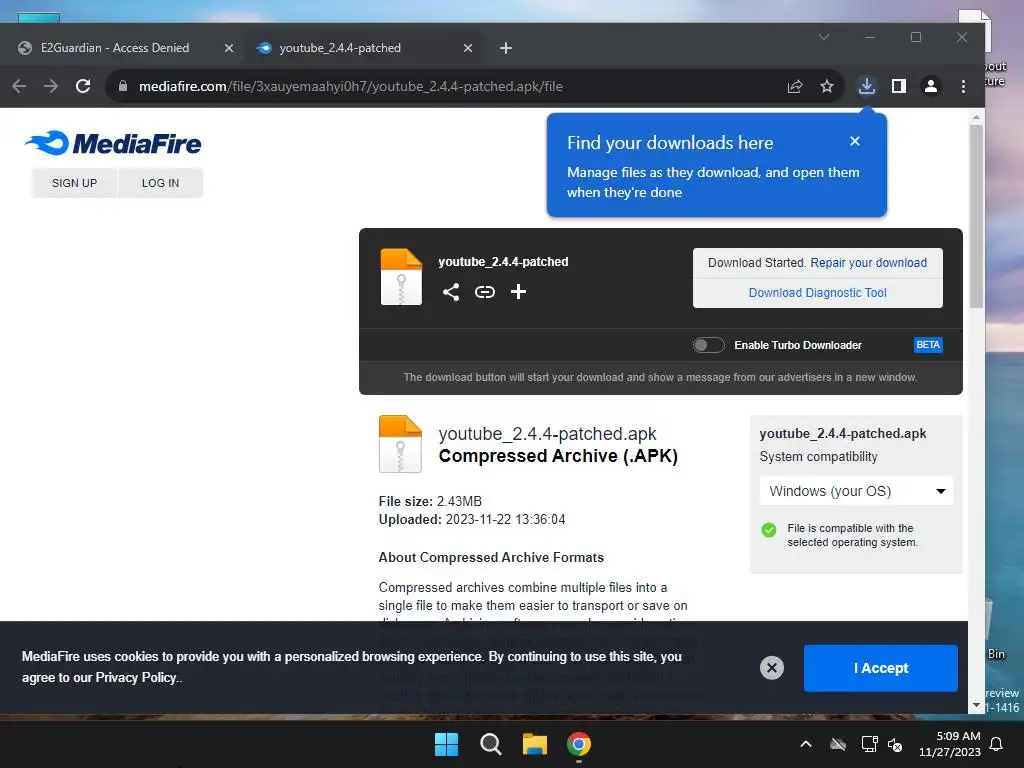The width and height of the screenshot is (1024, 768).
Task: Click the 'Repair your download' link
Action: [x=869, y=263]
